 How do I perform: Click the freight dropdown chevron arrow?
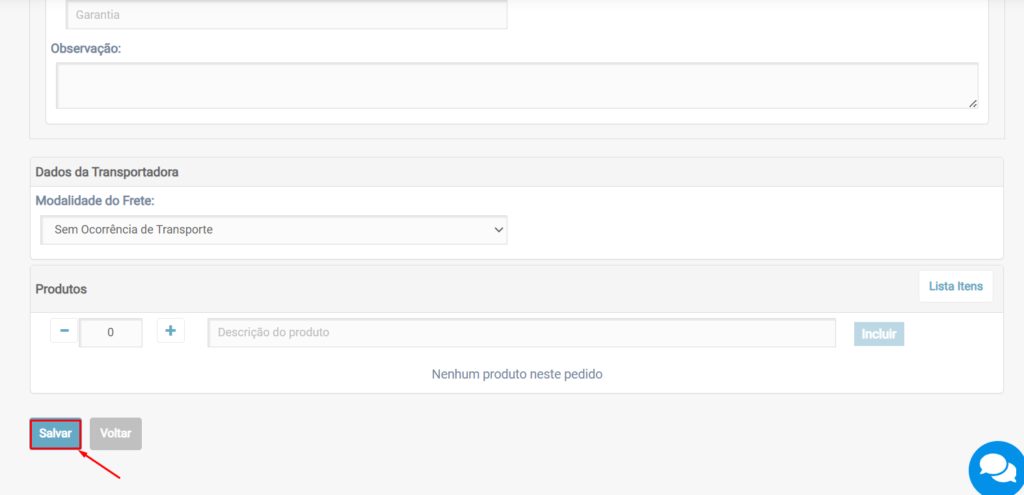pos(499,230)
